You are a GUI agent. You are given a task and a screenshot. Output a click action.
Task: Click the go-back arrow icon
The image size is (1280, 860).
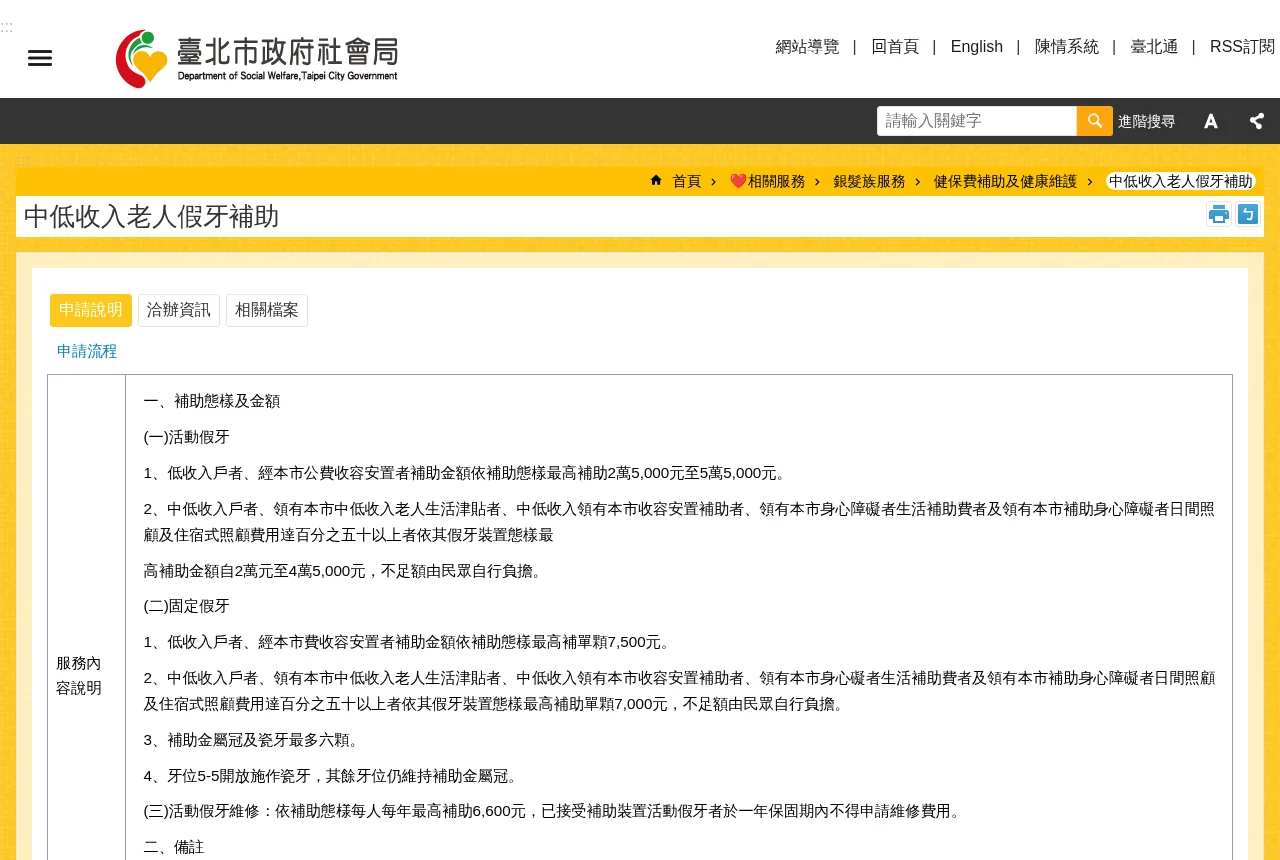pos(1248,214)
